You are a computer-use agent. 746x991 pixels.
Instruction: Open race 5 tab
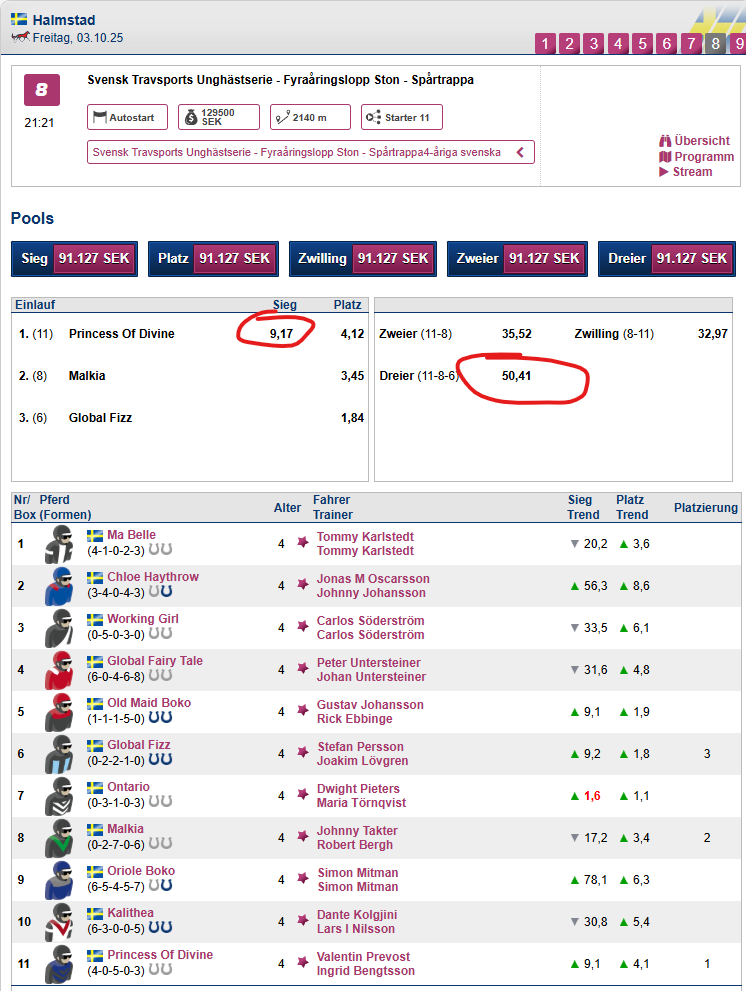coord(642,43)
